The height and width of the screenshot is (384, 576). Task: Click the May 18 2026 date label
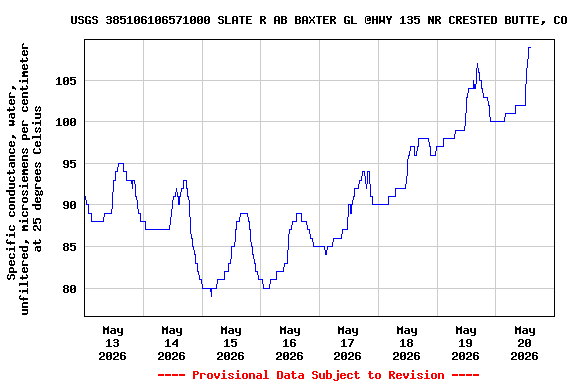(407, 343)
